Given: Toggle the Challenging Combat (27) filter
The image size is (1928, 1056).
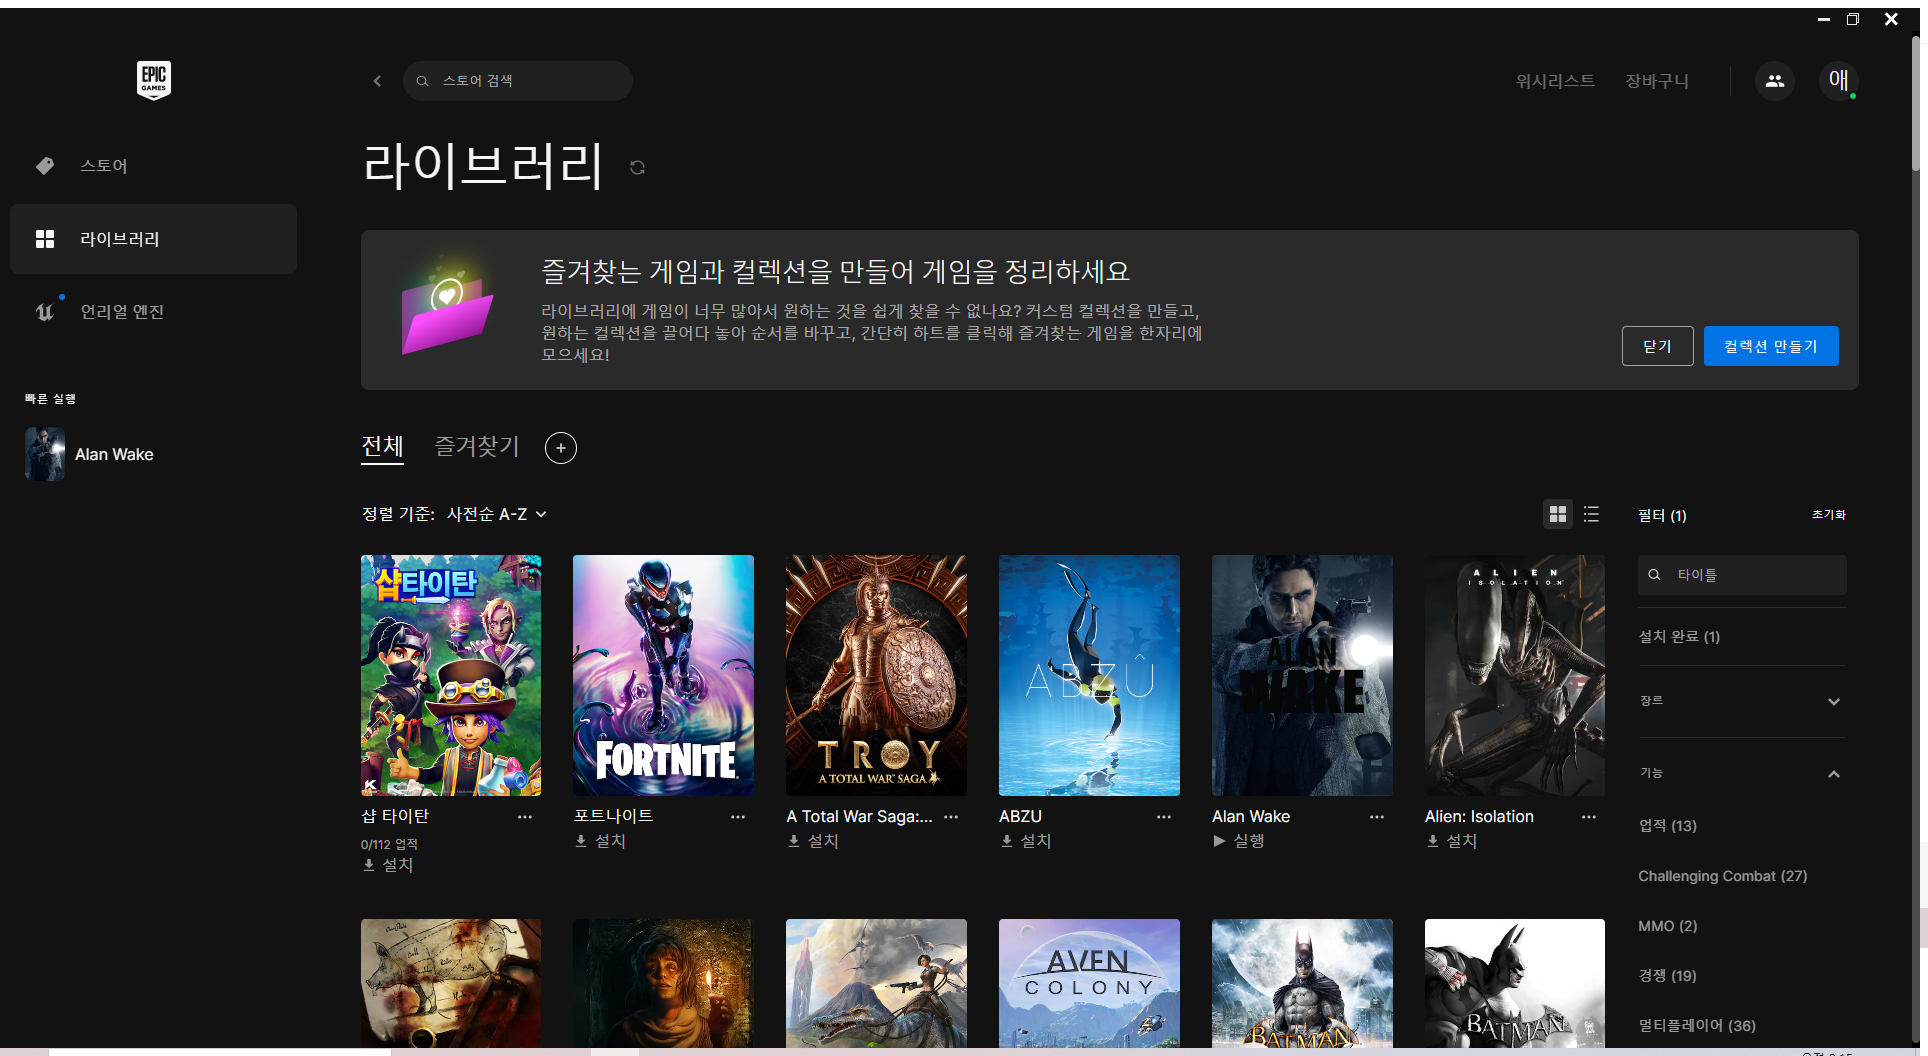Looking at the screenshot, I should pos(1722,876).
